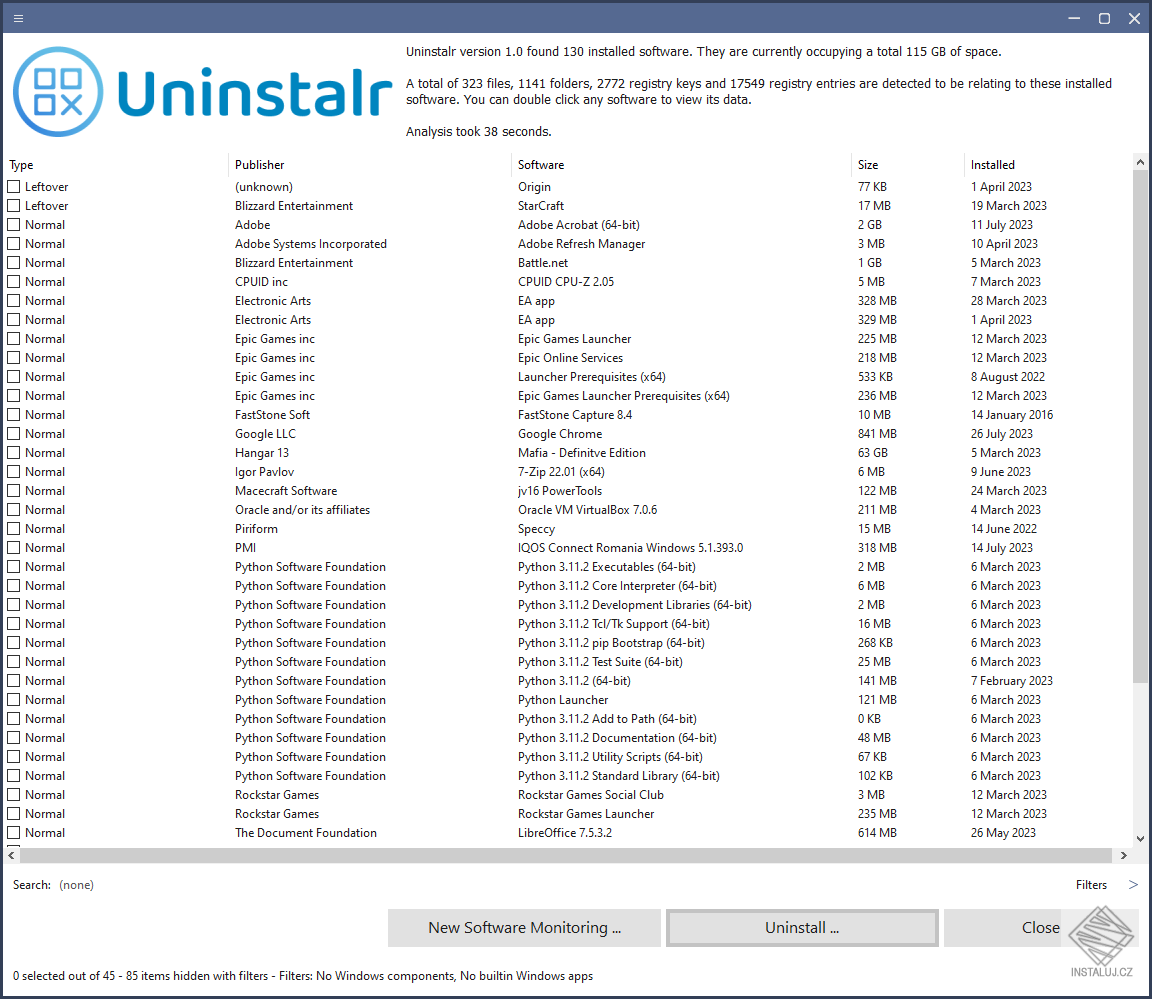This screenshot has width=1152, height=999.
Task: Select the FastStone Capture 8.4 entry
Action: 575,415
